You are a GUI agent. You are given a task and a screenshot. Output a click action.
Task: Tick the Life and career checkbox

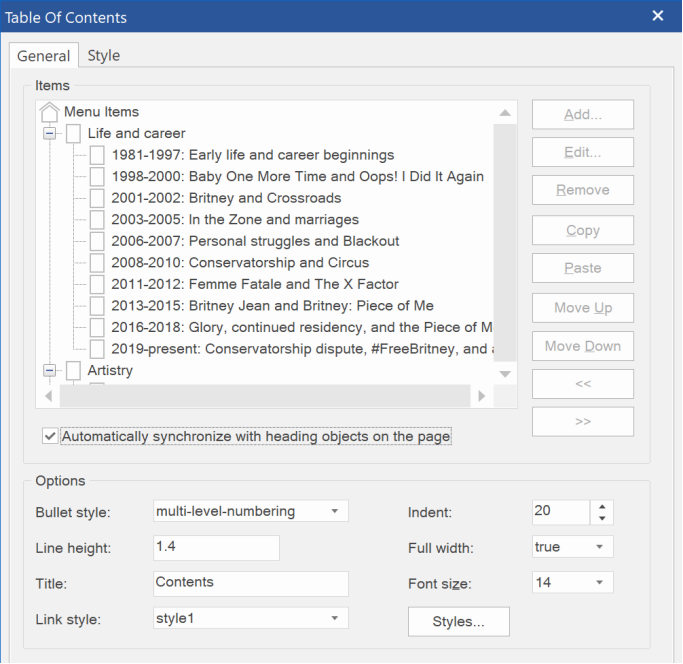point(73,133)
